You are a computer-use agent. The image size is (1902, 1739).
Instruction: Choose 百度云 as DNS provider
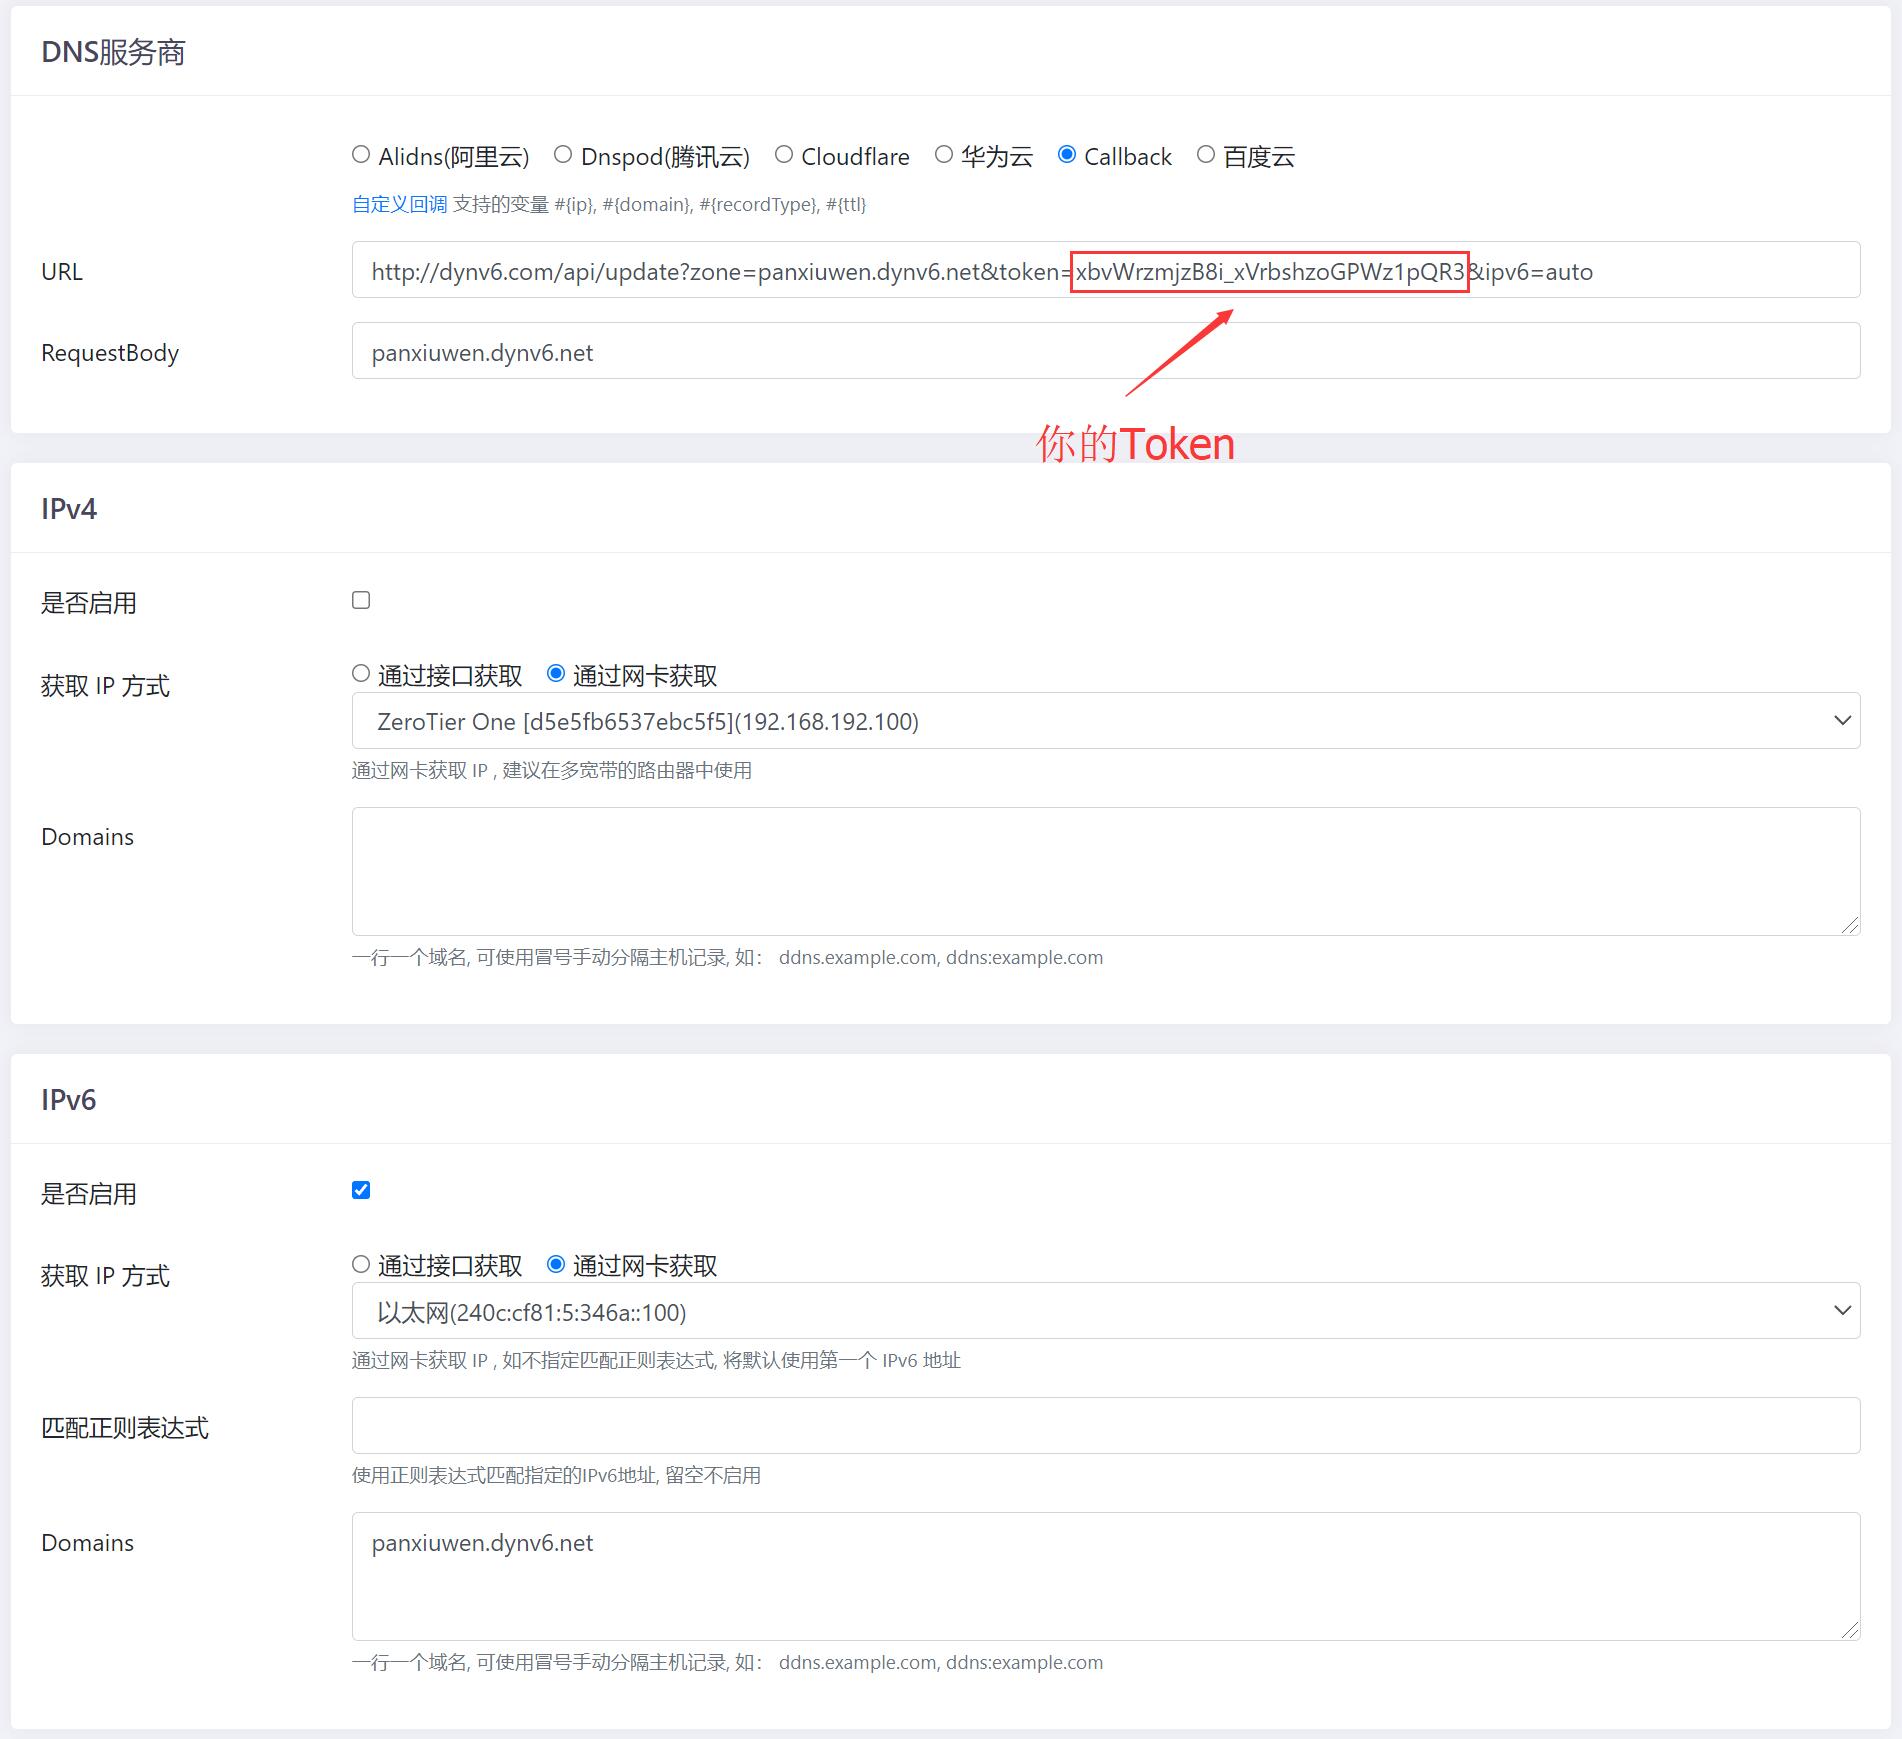1206,155
